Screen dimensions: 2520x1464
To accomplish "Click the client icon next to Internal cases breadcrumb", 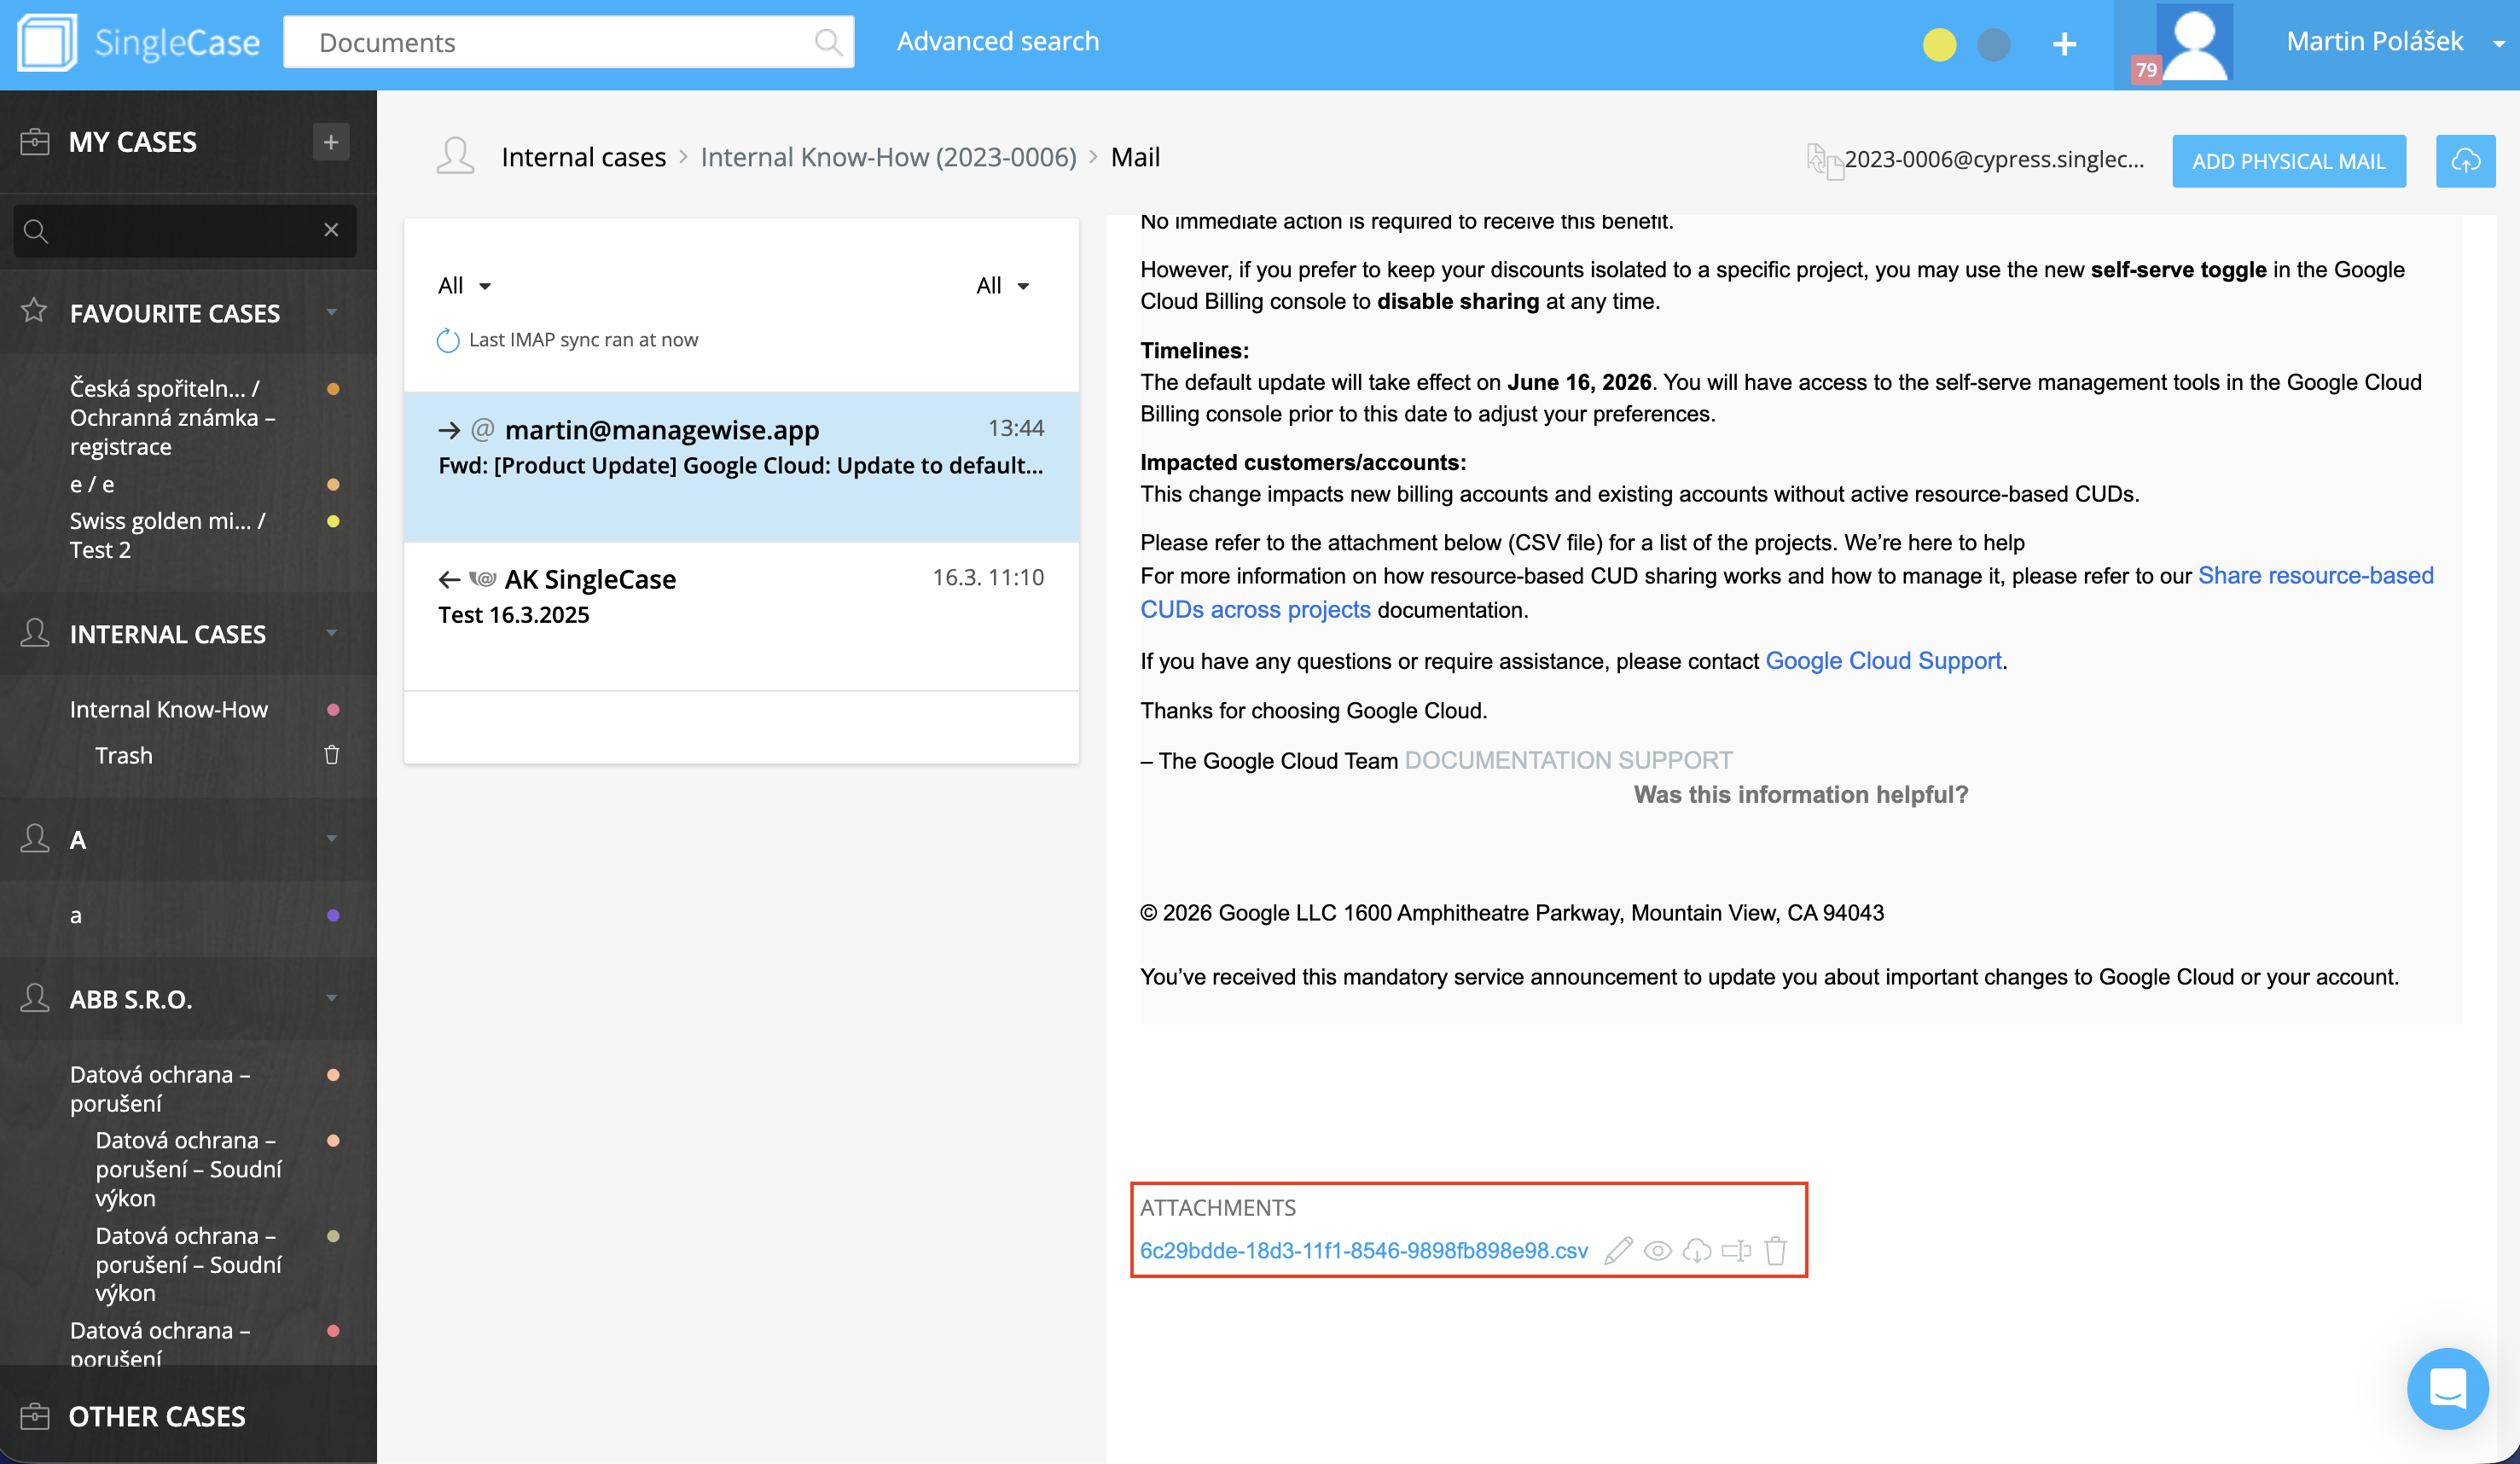I will (x=455, y=157).
